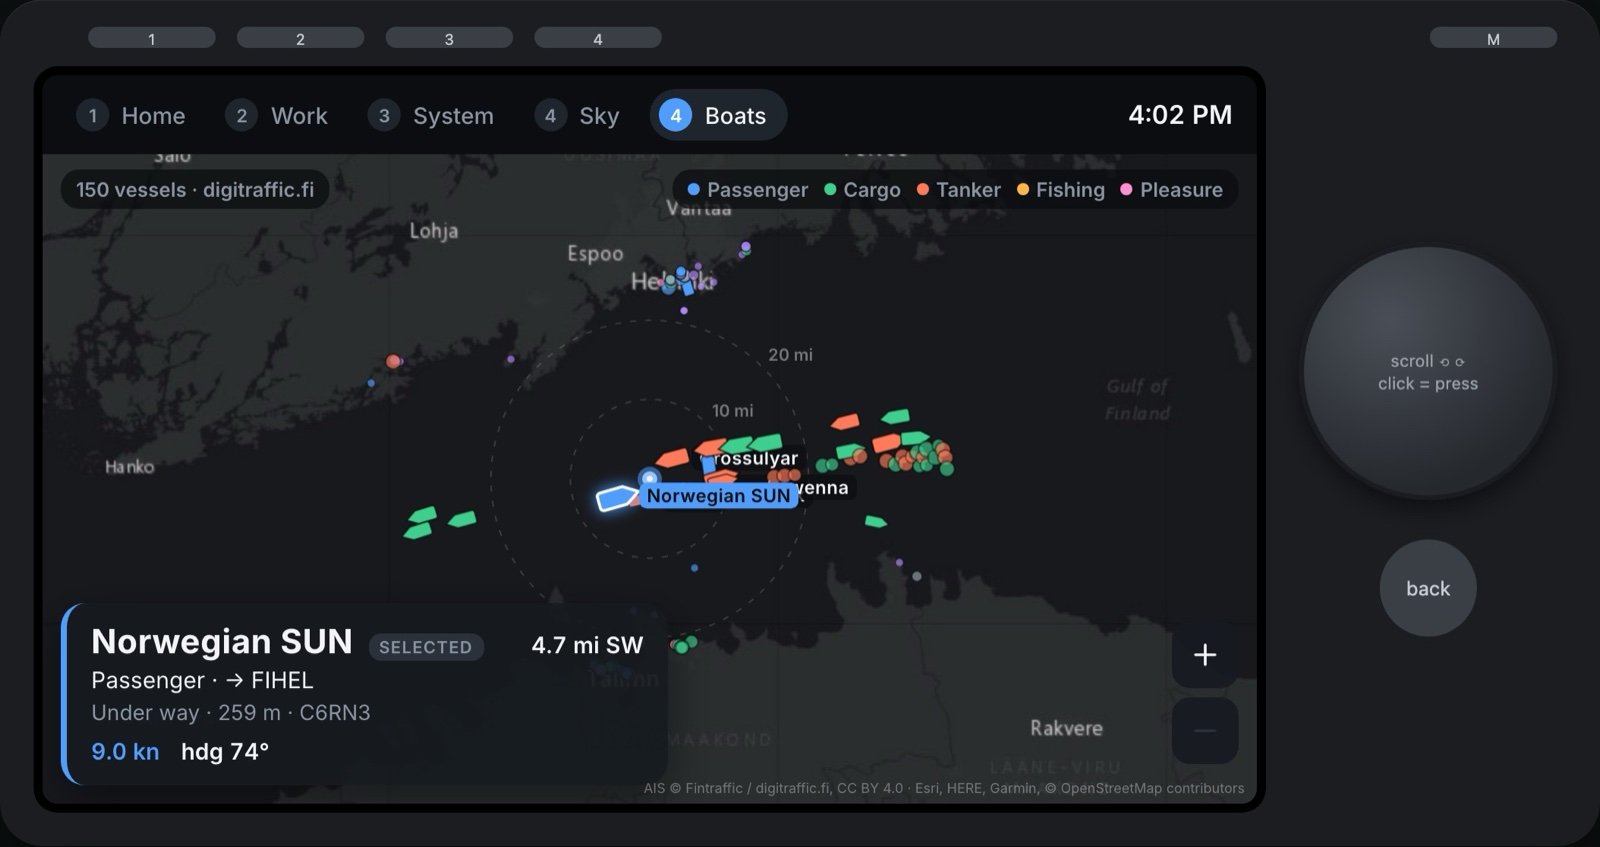Click the selected Norwegian SUN ship icon
1600x847 pixels.
pyautogui.click(x=617, y=497)
